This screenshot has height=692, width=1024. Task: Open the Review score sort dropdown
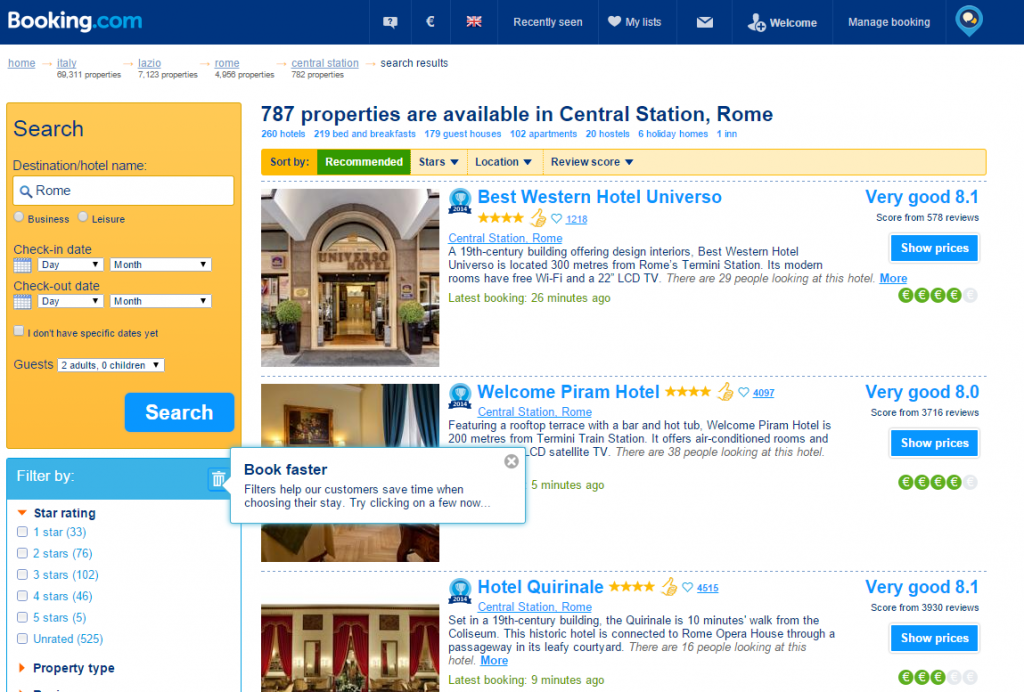592,162
